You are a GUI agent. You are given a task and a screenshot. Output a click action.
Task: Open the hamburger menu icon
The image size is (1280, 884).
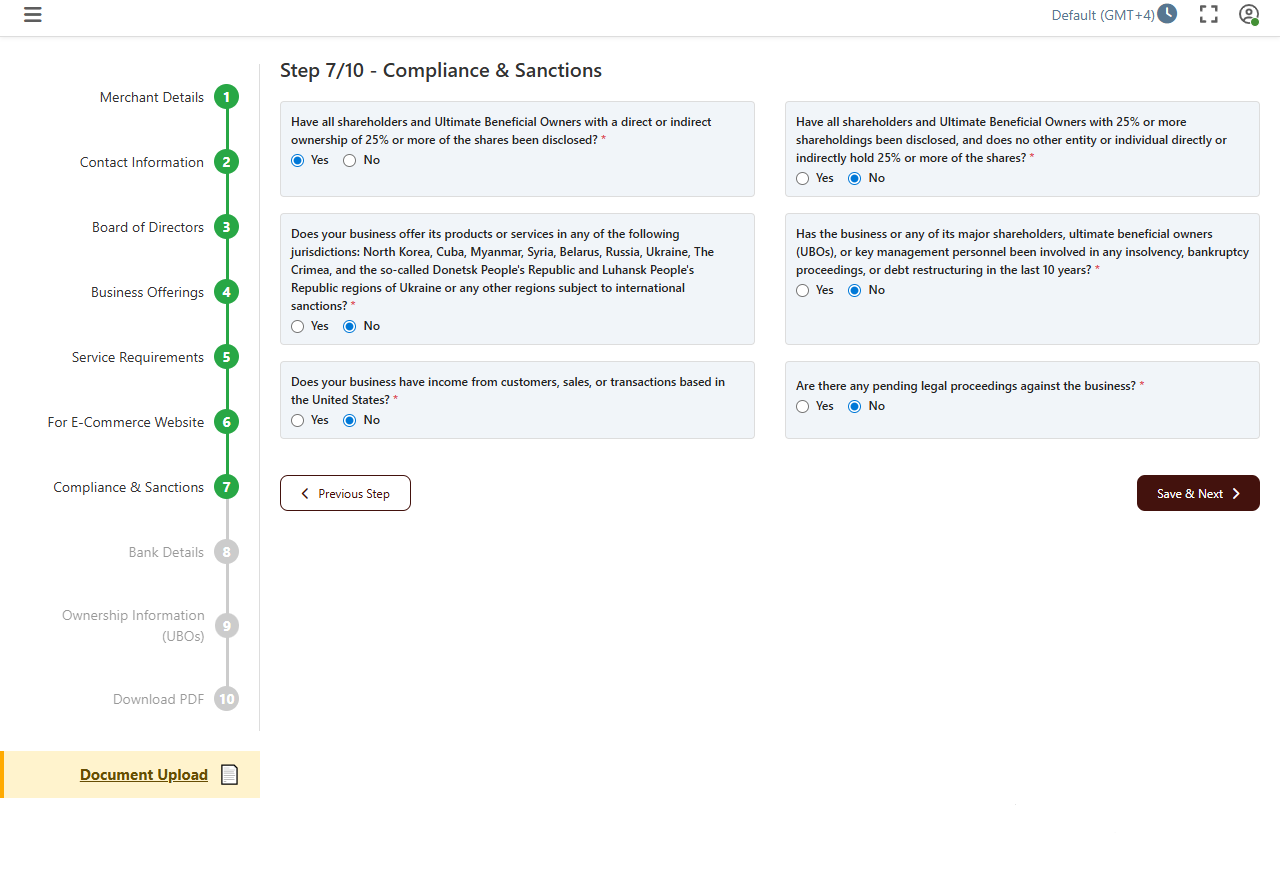(33, 15)
